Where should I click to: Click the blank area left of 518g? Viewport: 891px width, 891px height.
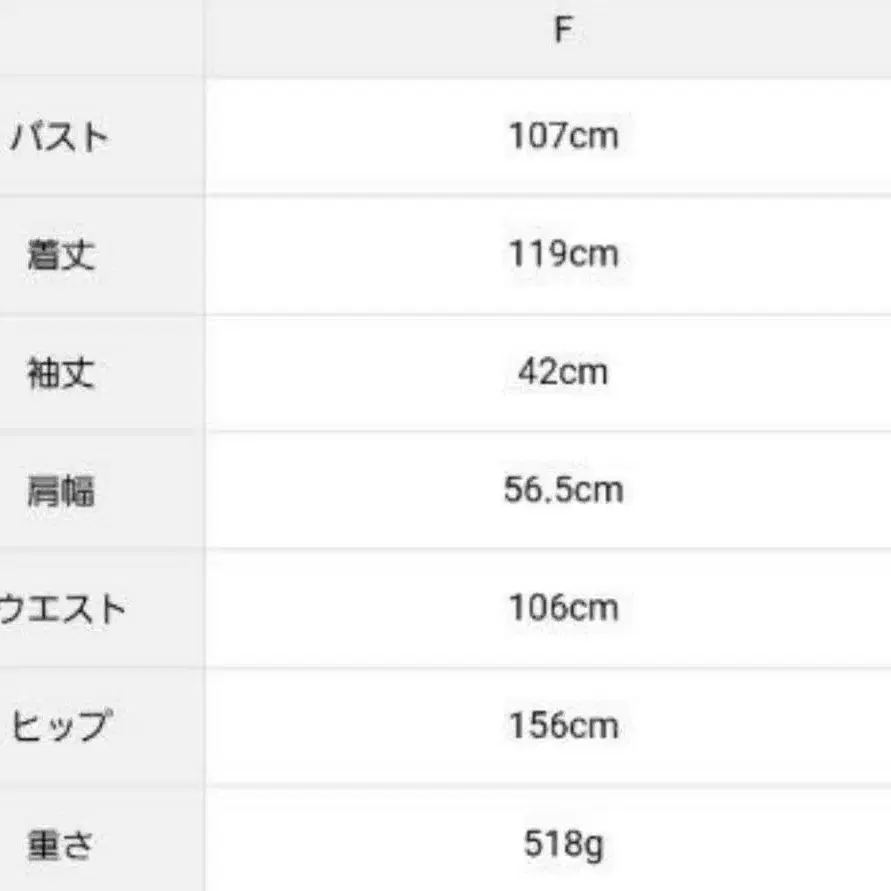coord(360,845)
